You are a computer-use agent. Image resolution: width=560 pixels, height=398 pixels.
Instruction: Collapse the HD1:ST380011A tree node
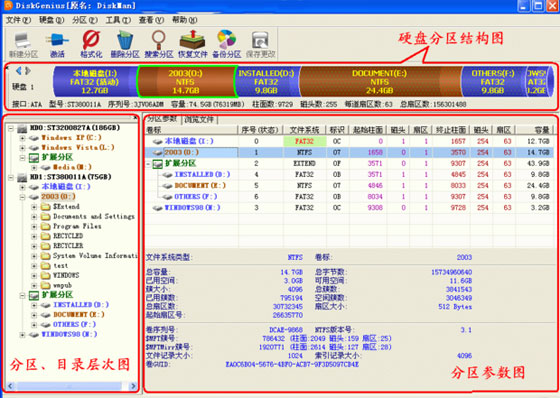click(11, 177)
